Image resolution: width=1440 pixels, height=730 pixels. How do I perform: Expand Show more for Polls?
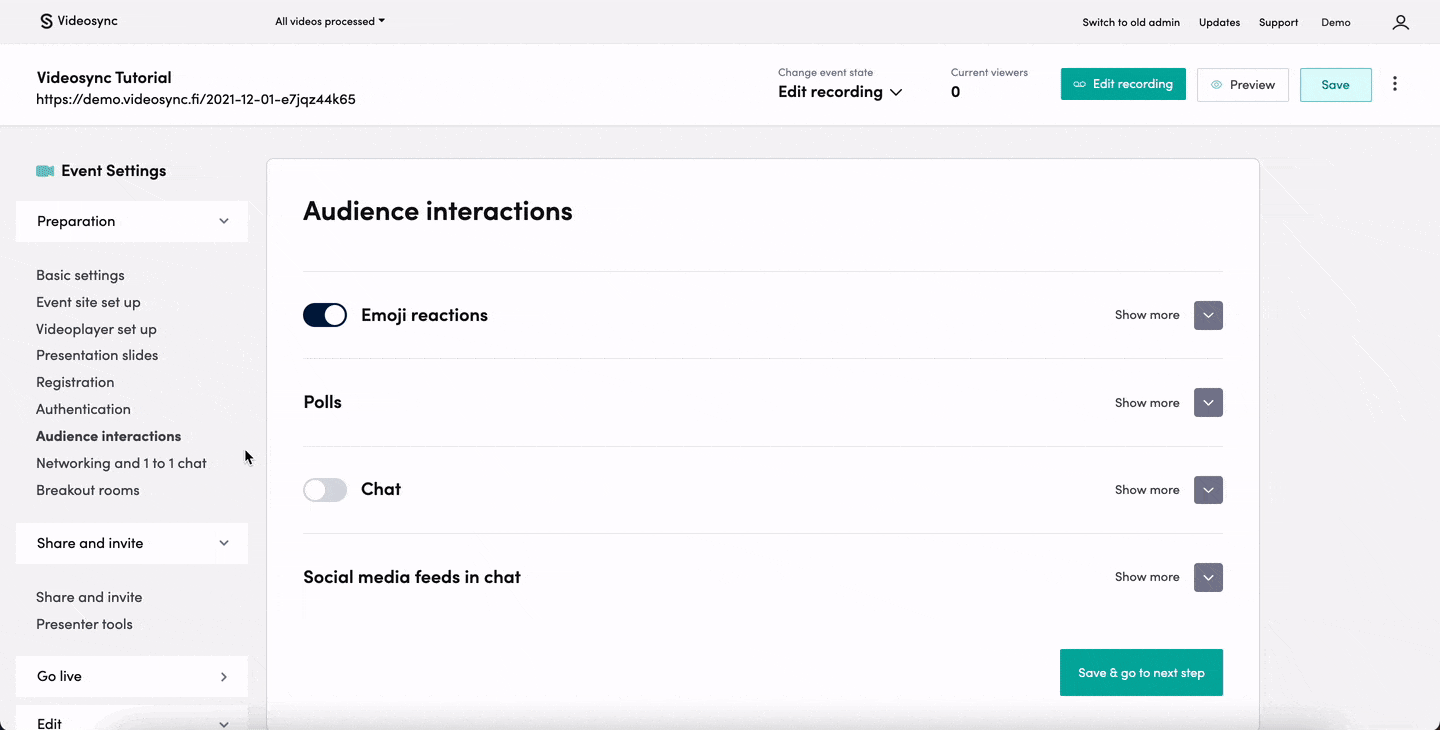[x=1207, y=402]
